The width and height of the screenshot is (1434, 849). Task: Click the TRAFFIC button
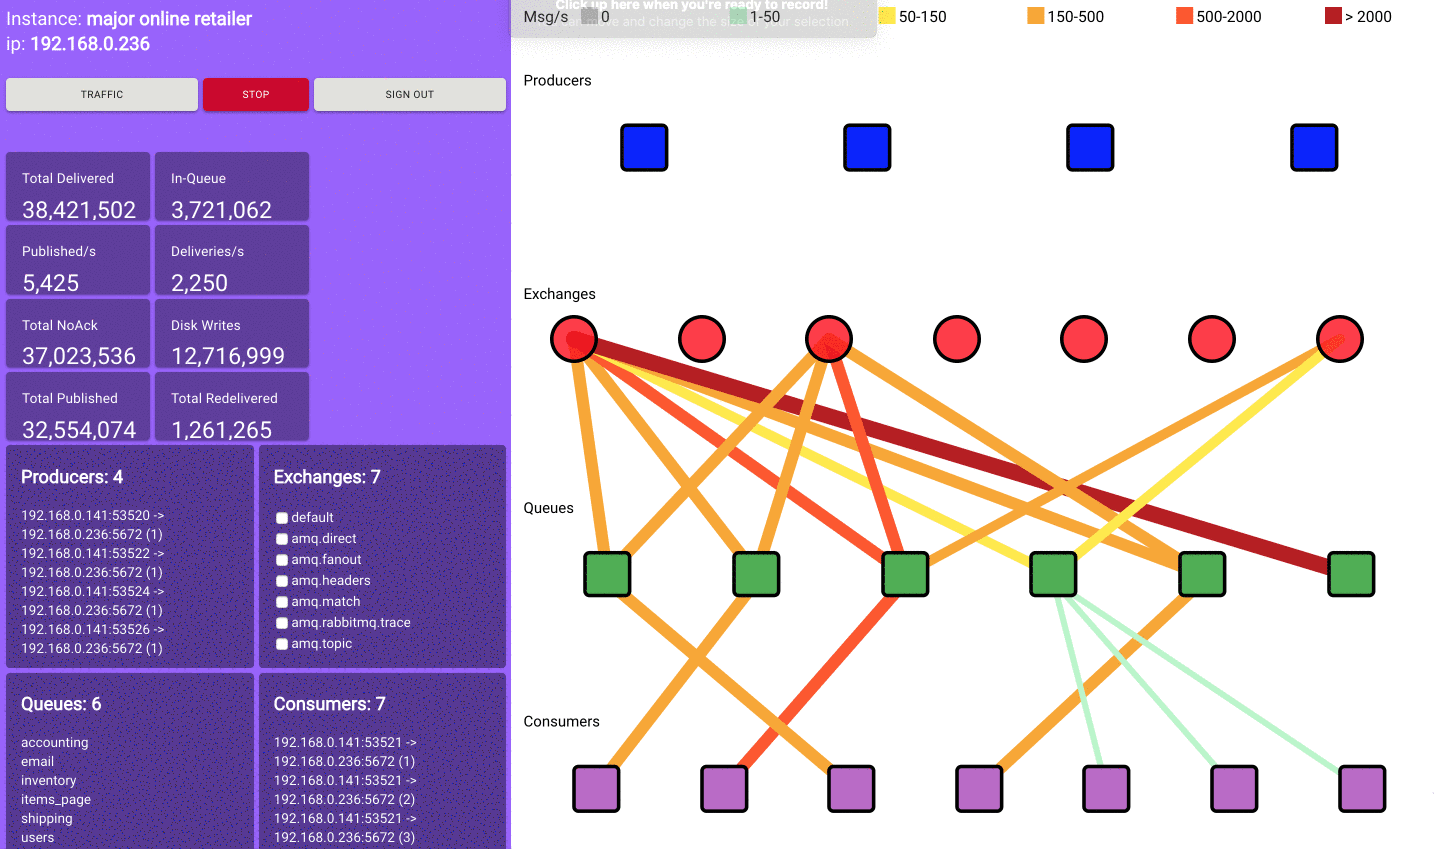(101, 94)
